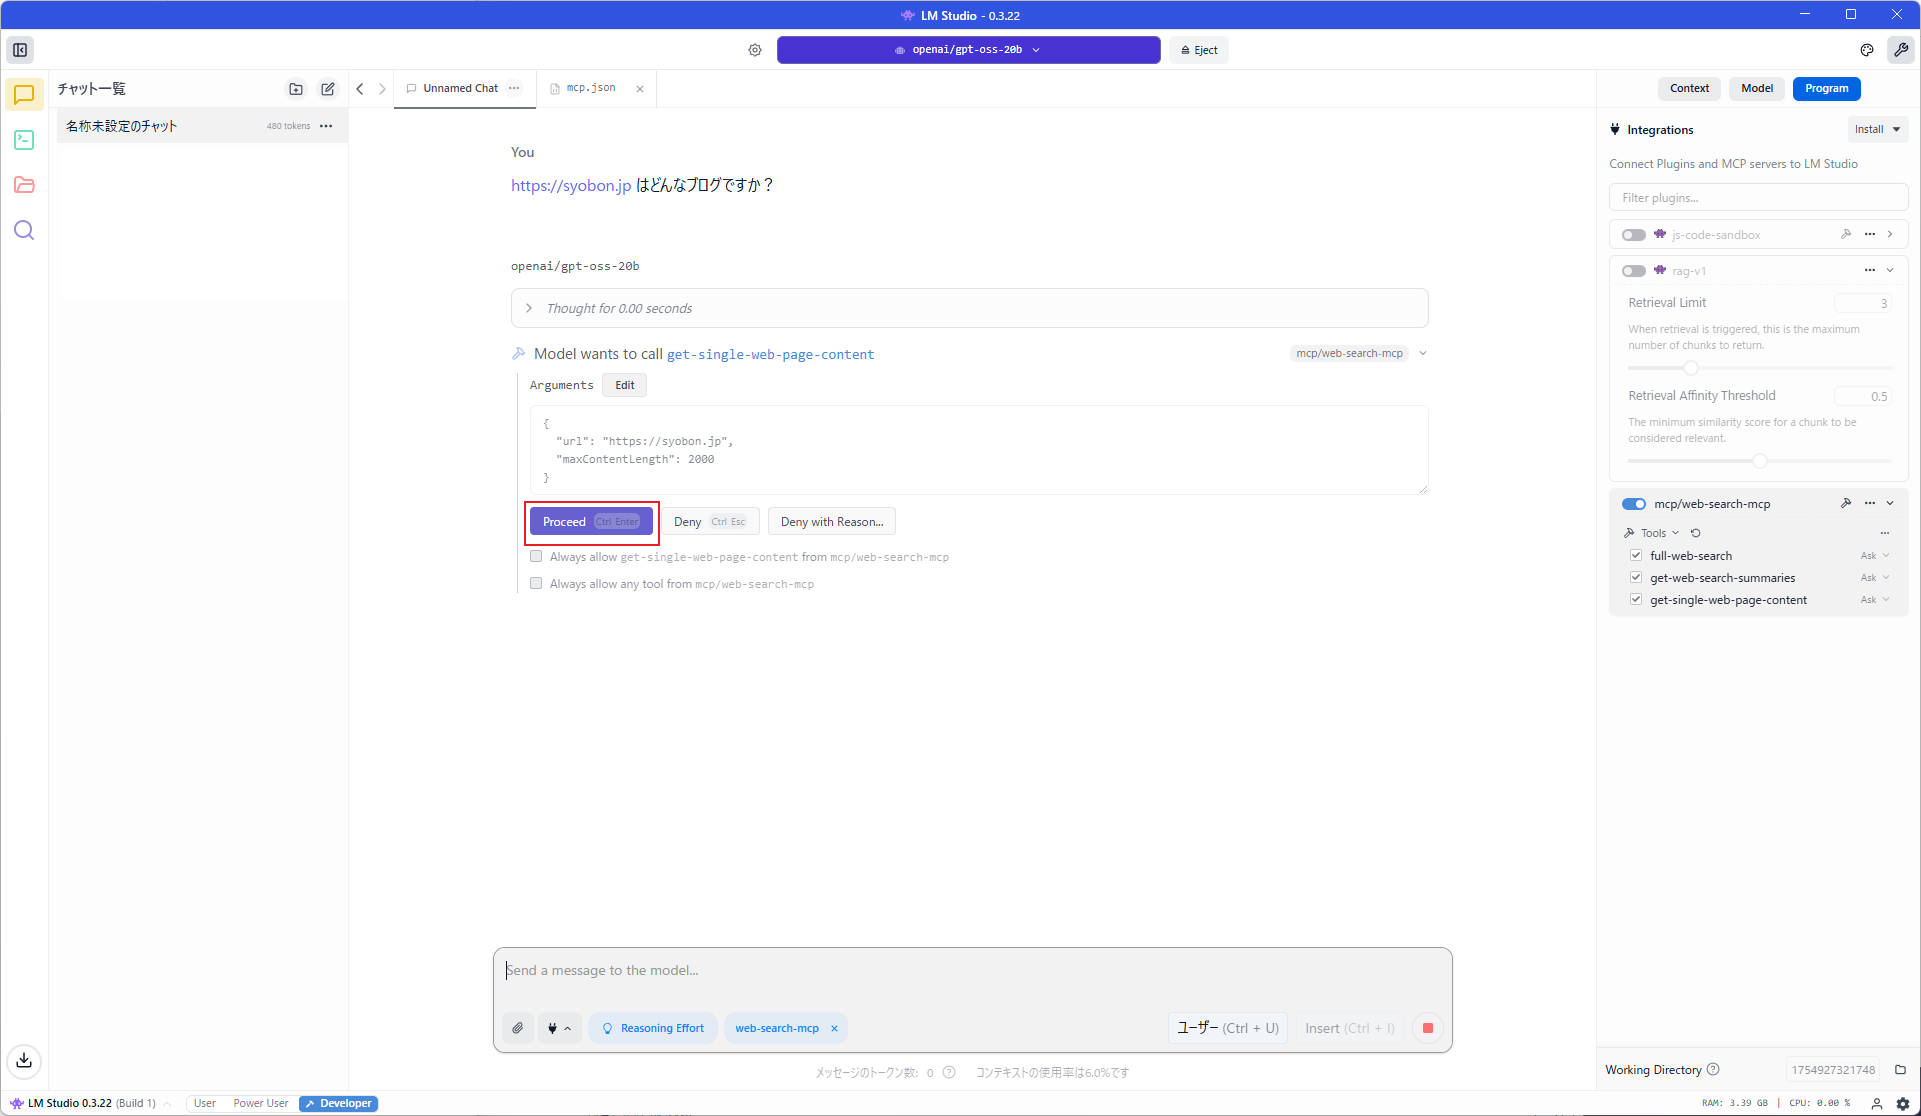Open the openai/gpt-oss-20b model selector
This screenshot has height=1116, width=1921.
(x=968, y=50)
